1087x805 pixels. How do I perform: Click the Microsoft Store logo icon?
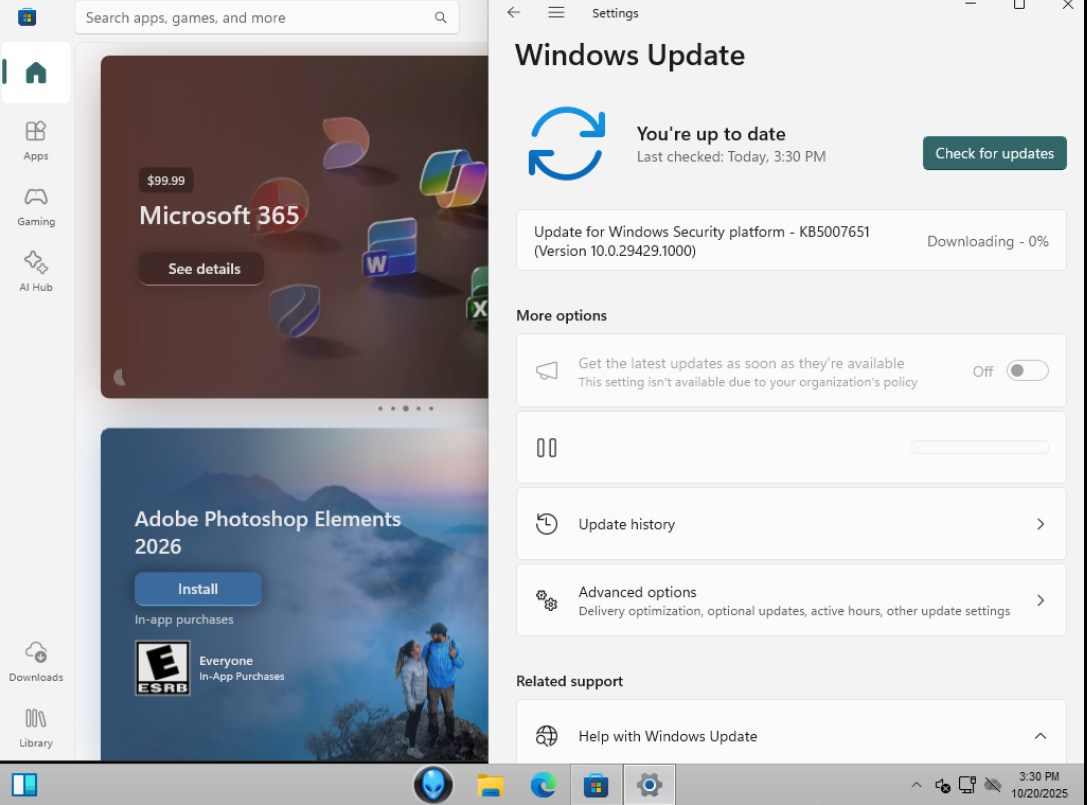click(x=27, y=17)
